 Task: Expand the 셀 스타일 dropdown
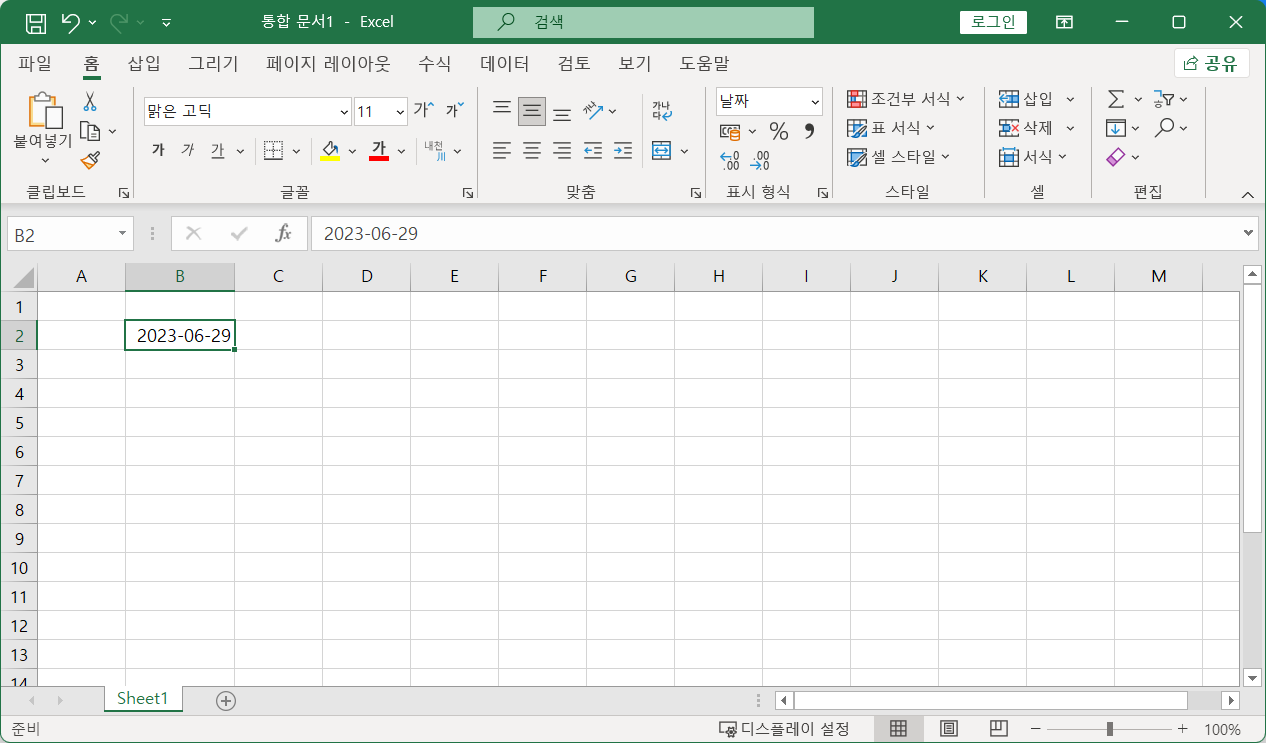point(945,157)
